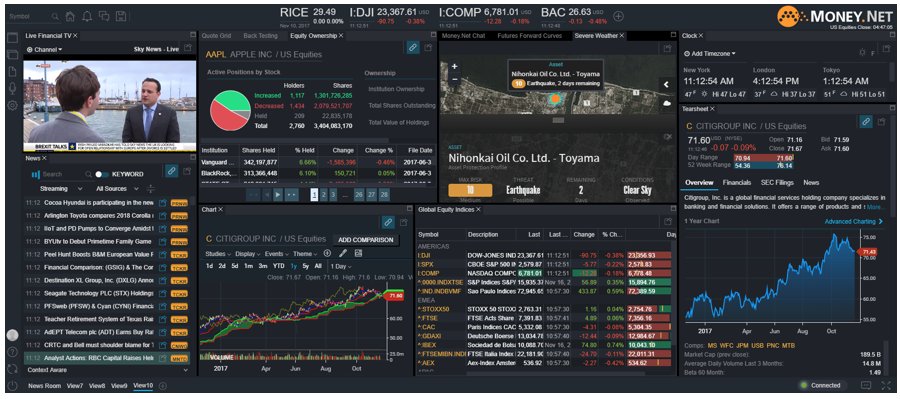Screen dimensions: 900x399
Task: Select the 1y chart range
Action: tap(294, 266)
